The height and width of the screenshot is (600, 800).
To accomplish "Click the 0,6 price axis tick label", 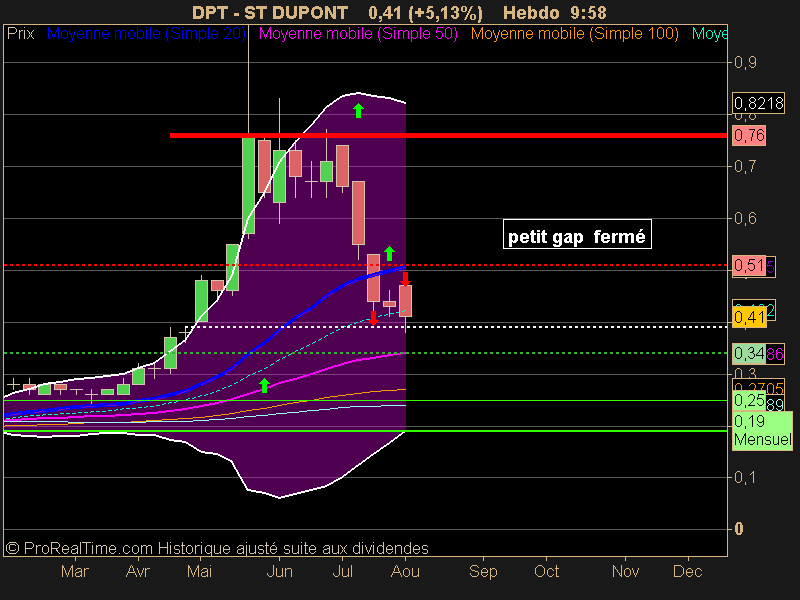I will (745, 218).
